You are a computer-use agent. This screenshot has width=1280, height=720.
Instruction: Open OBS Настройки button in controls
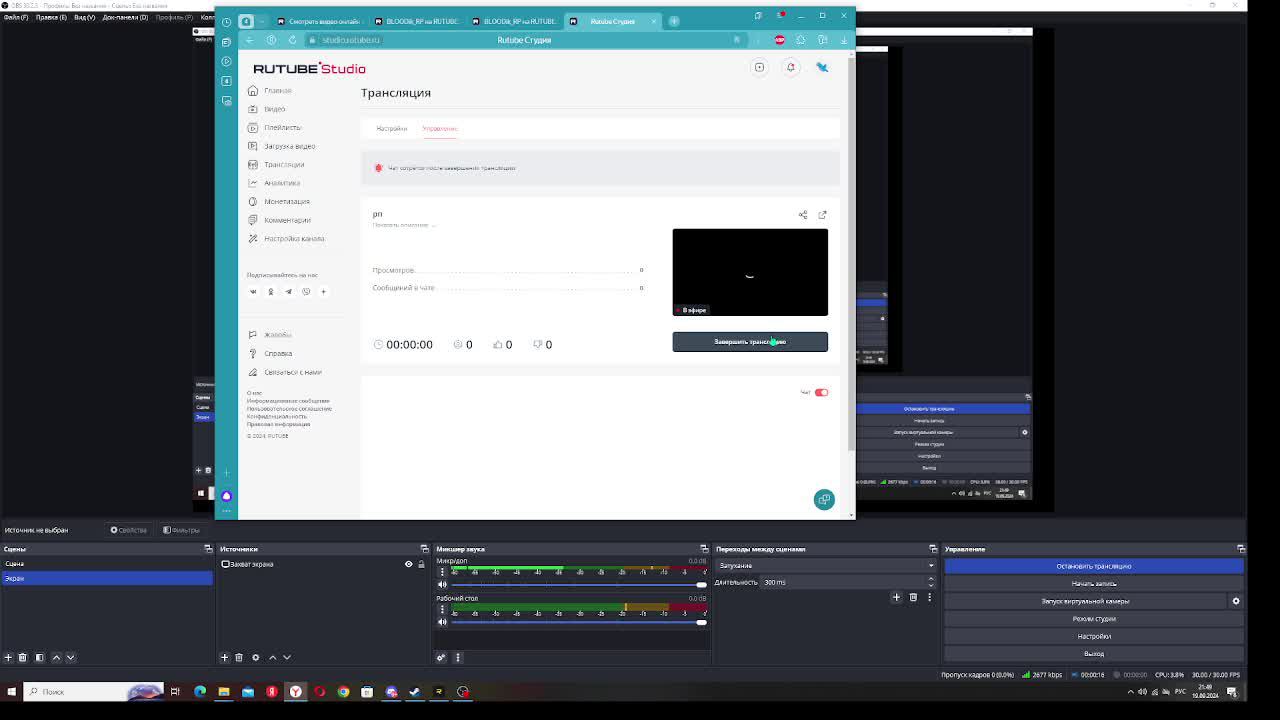(1094, 636)
